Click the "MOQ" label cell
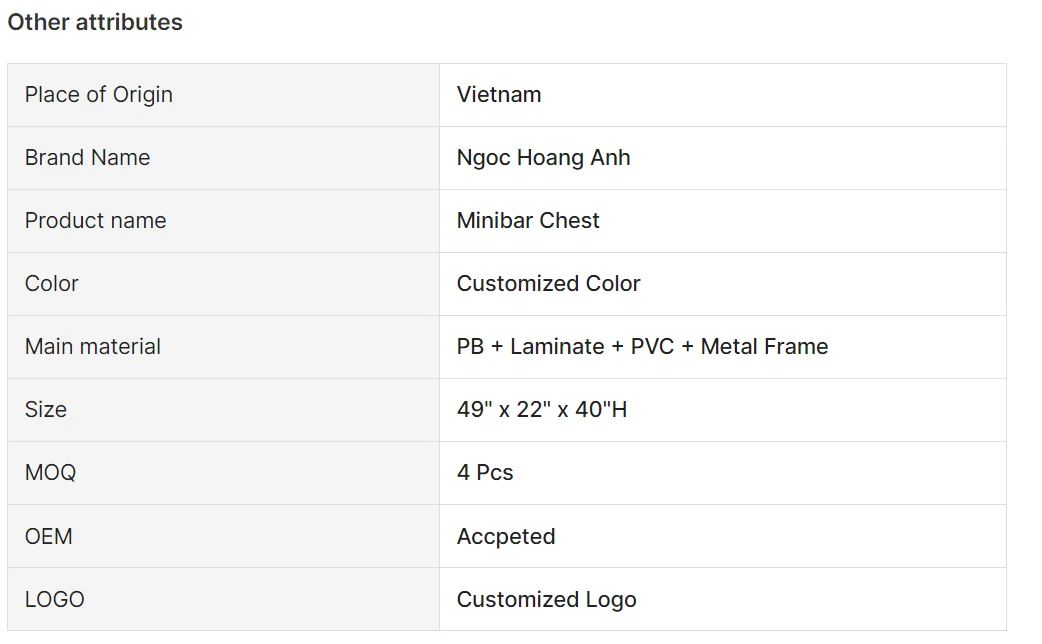The image size is (1042, 644). pos(50,473)
